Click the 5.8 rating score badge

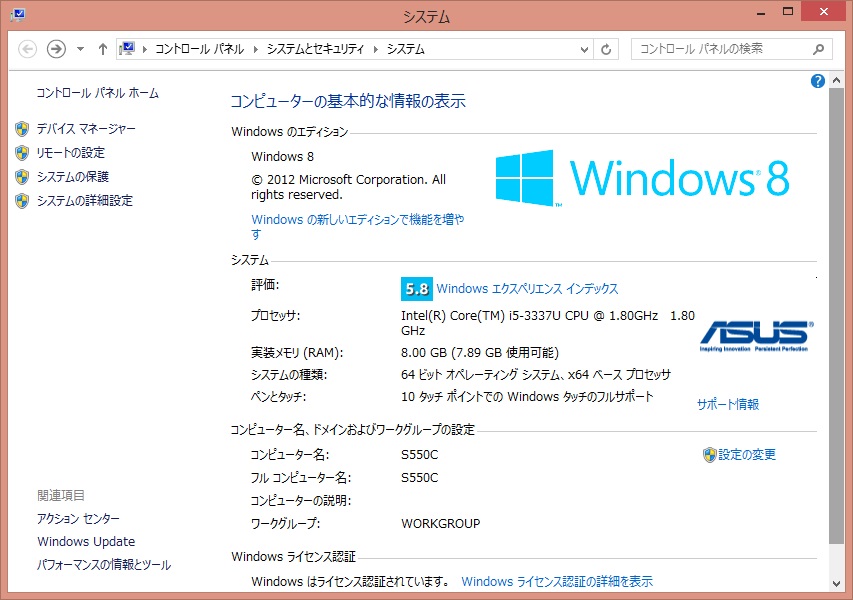(x=417, y=289)
